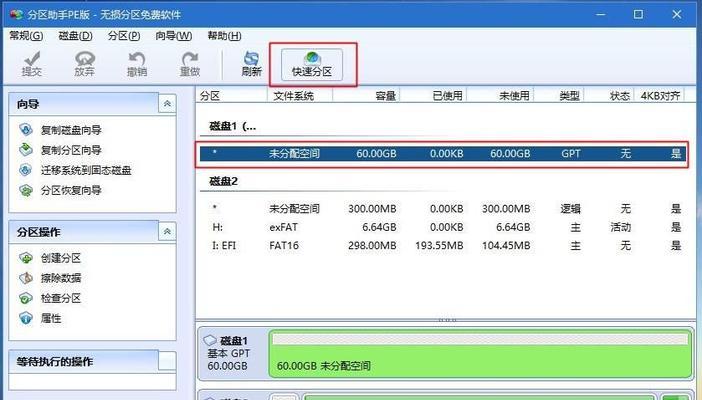Click the 4KB对齐 column header

coord(660,95)
